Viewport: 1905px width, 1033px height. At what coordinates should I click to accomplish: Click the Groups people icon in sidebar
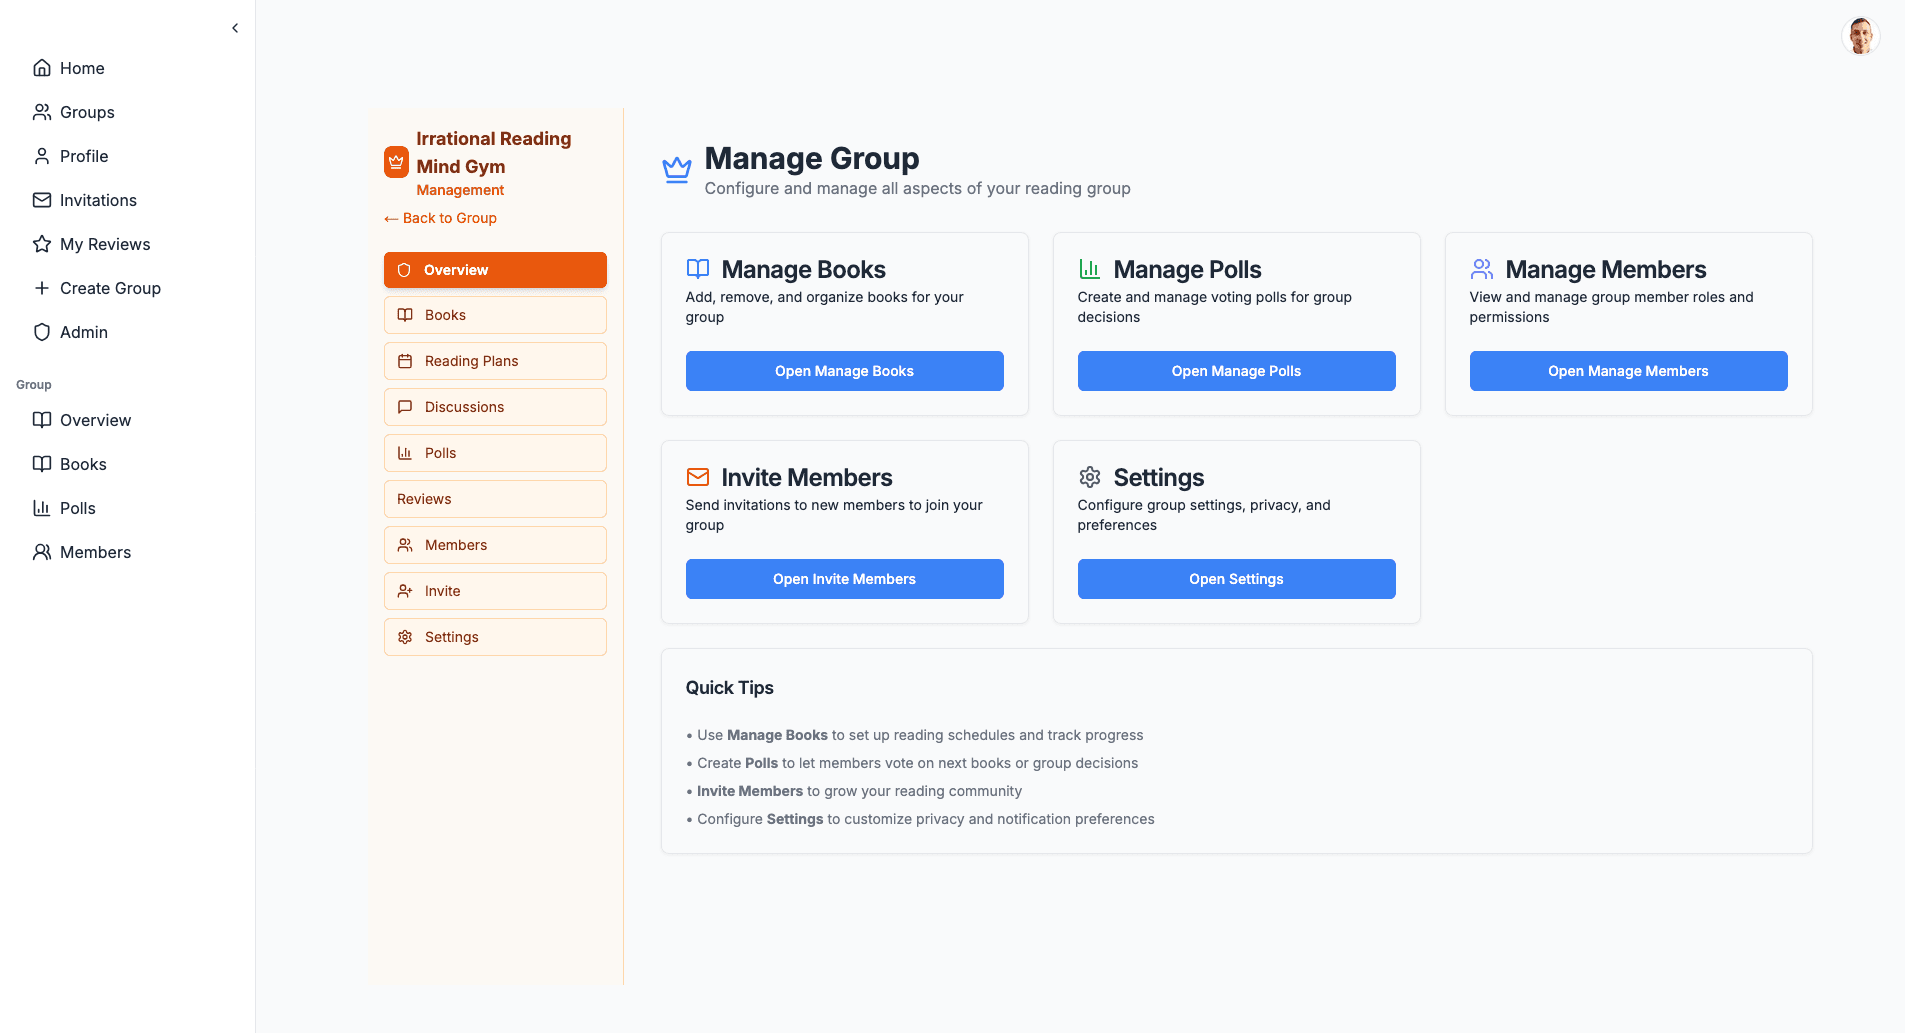click(42, 112)
